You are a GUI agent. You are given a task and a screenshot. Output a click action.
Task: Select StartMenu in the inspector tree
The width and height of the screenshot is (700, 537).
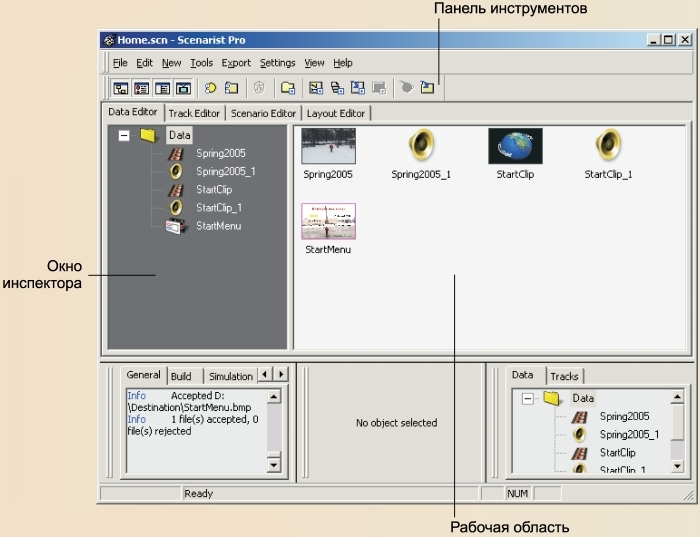pos(219,226)
